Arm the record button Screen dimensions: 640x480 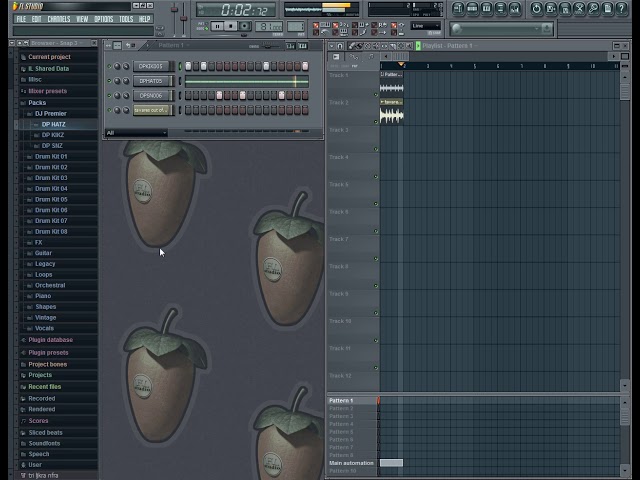tap(244, 27)
